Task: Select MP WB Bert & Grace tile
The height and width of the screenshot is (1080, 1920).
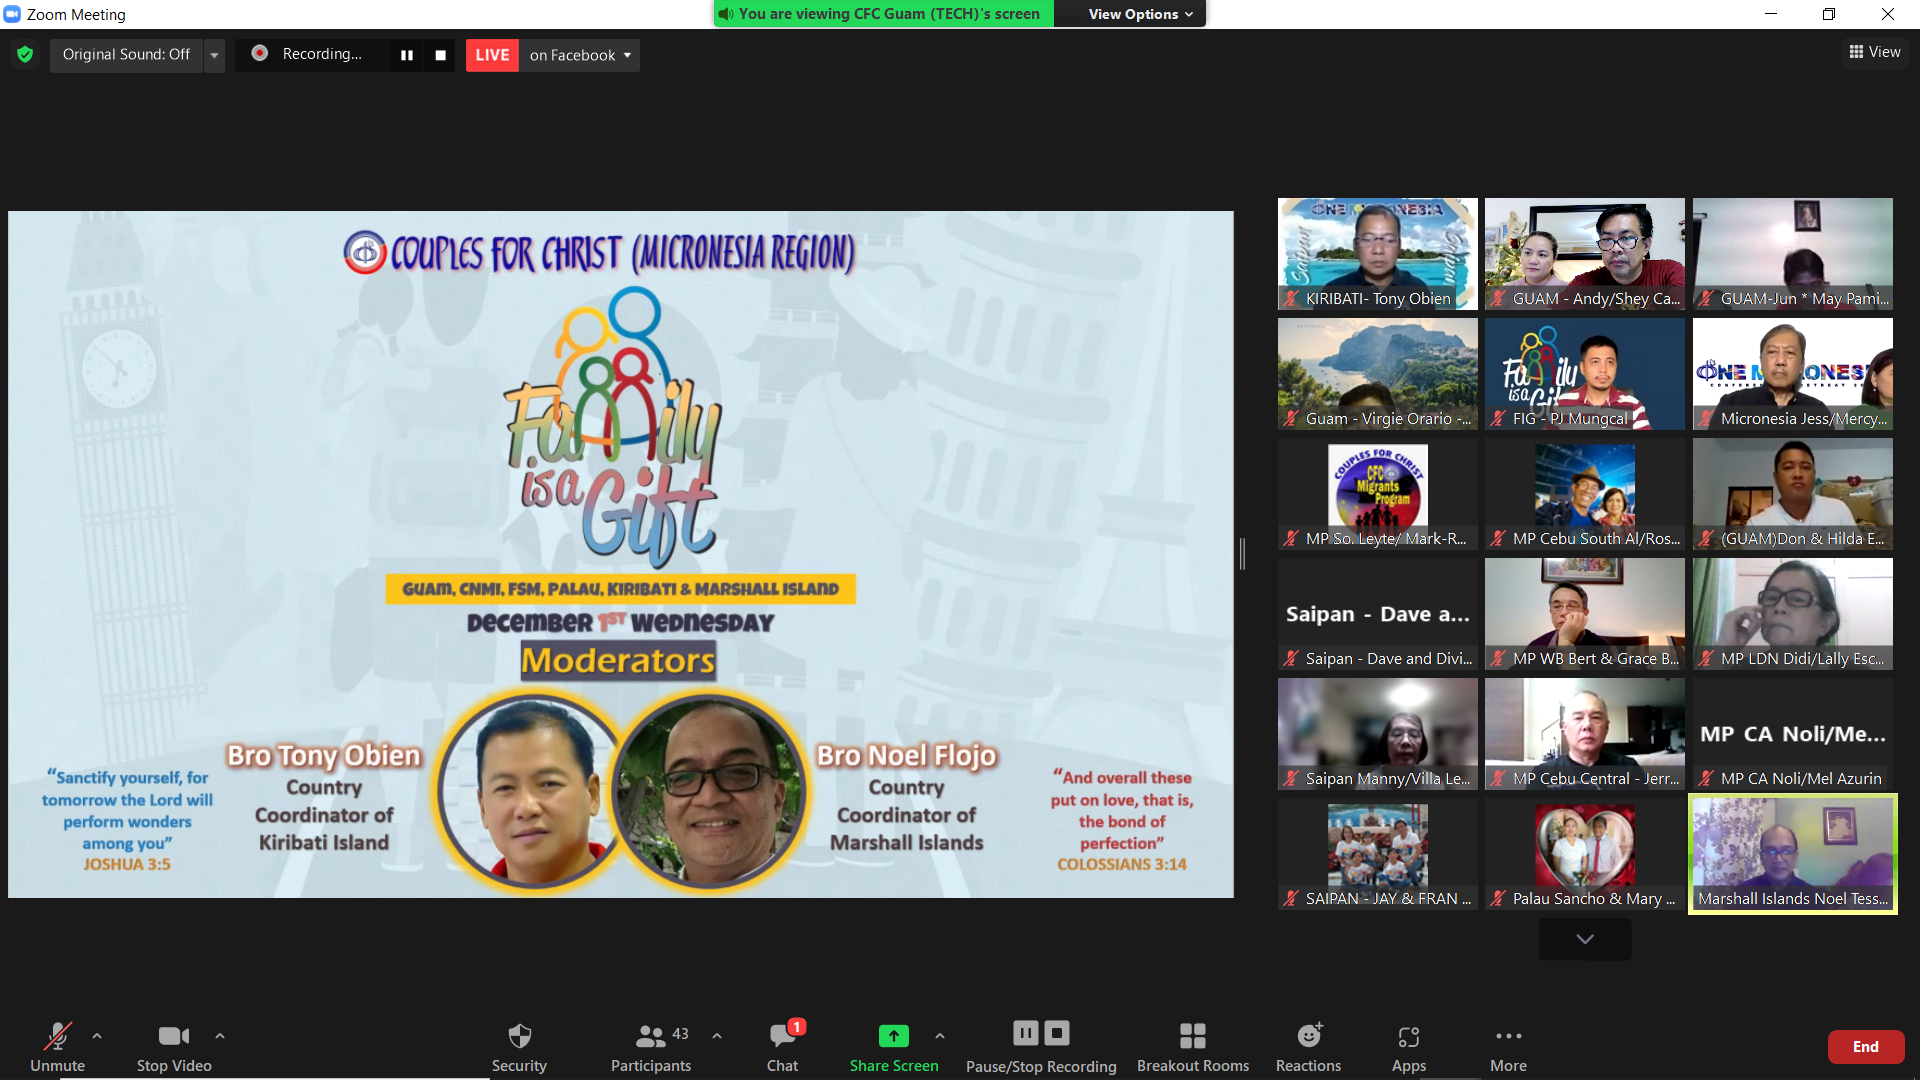Action: tap(1585, 614)
